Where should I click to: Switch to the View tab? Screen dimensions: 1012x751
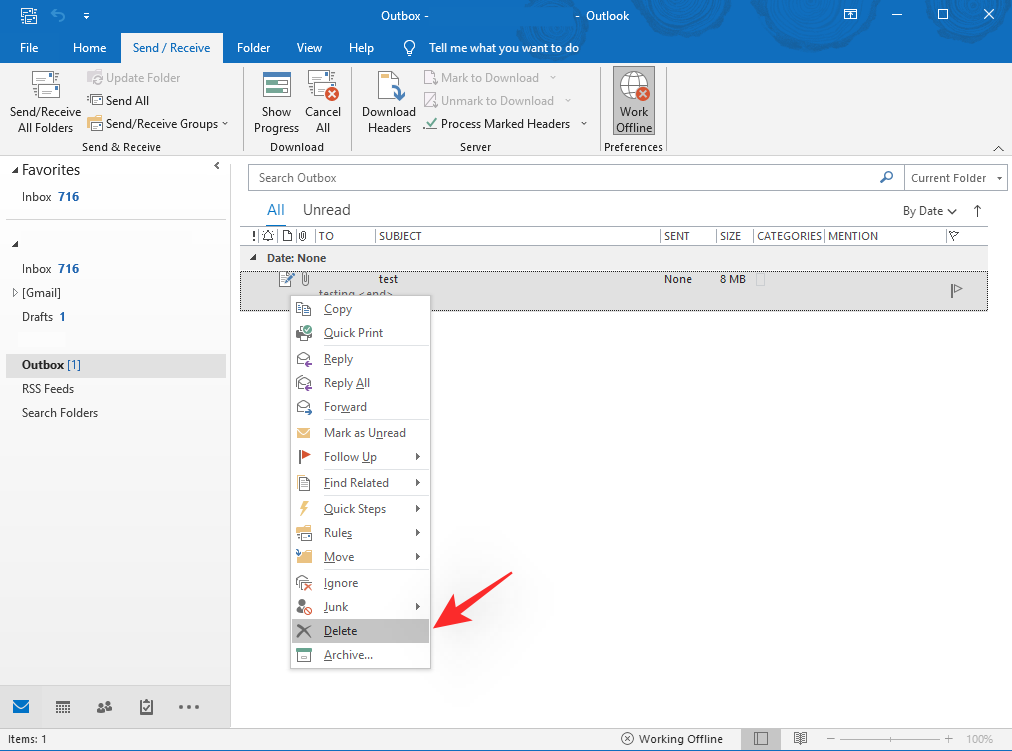[x=309, y=48]
